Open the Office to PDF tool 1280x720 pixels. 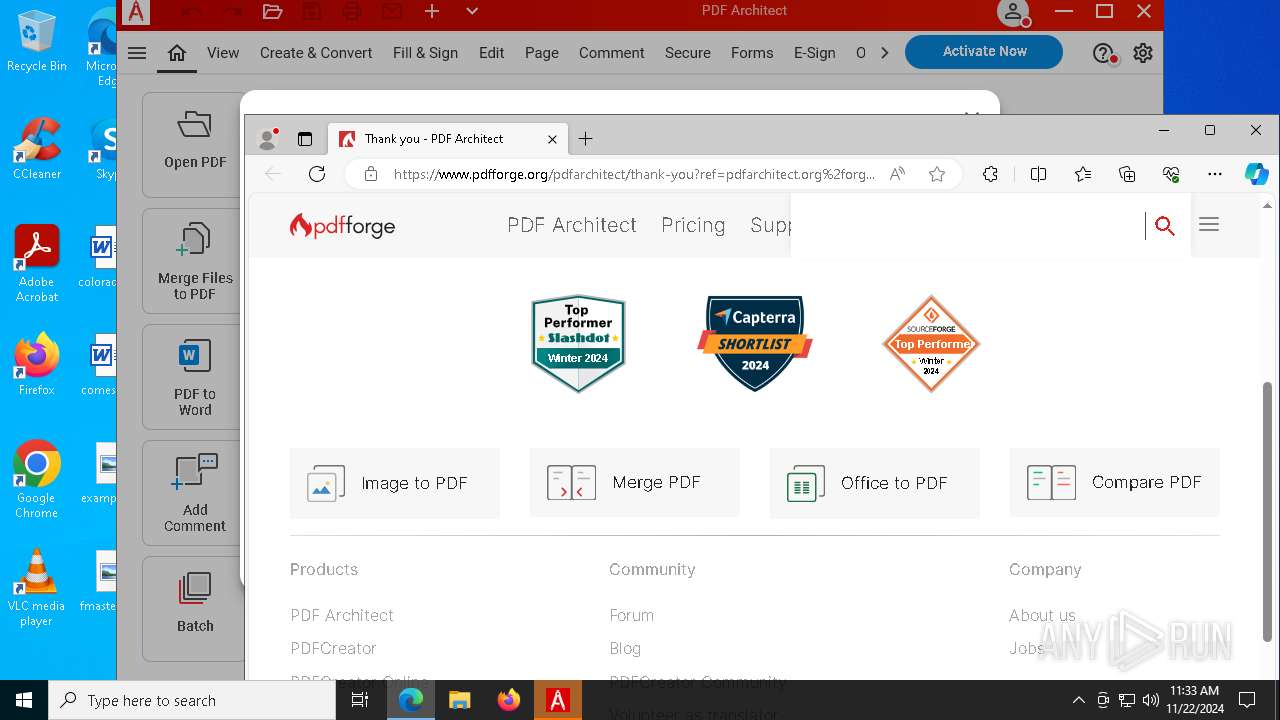click(875, 483)
